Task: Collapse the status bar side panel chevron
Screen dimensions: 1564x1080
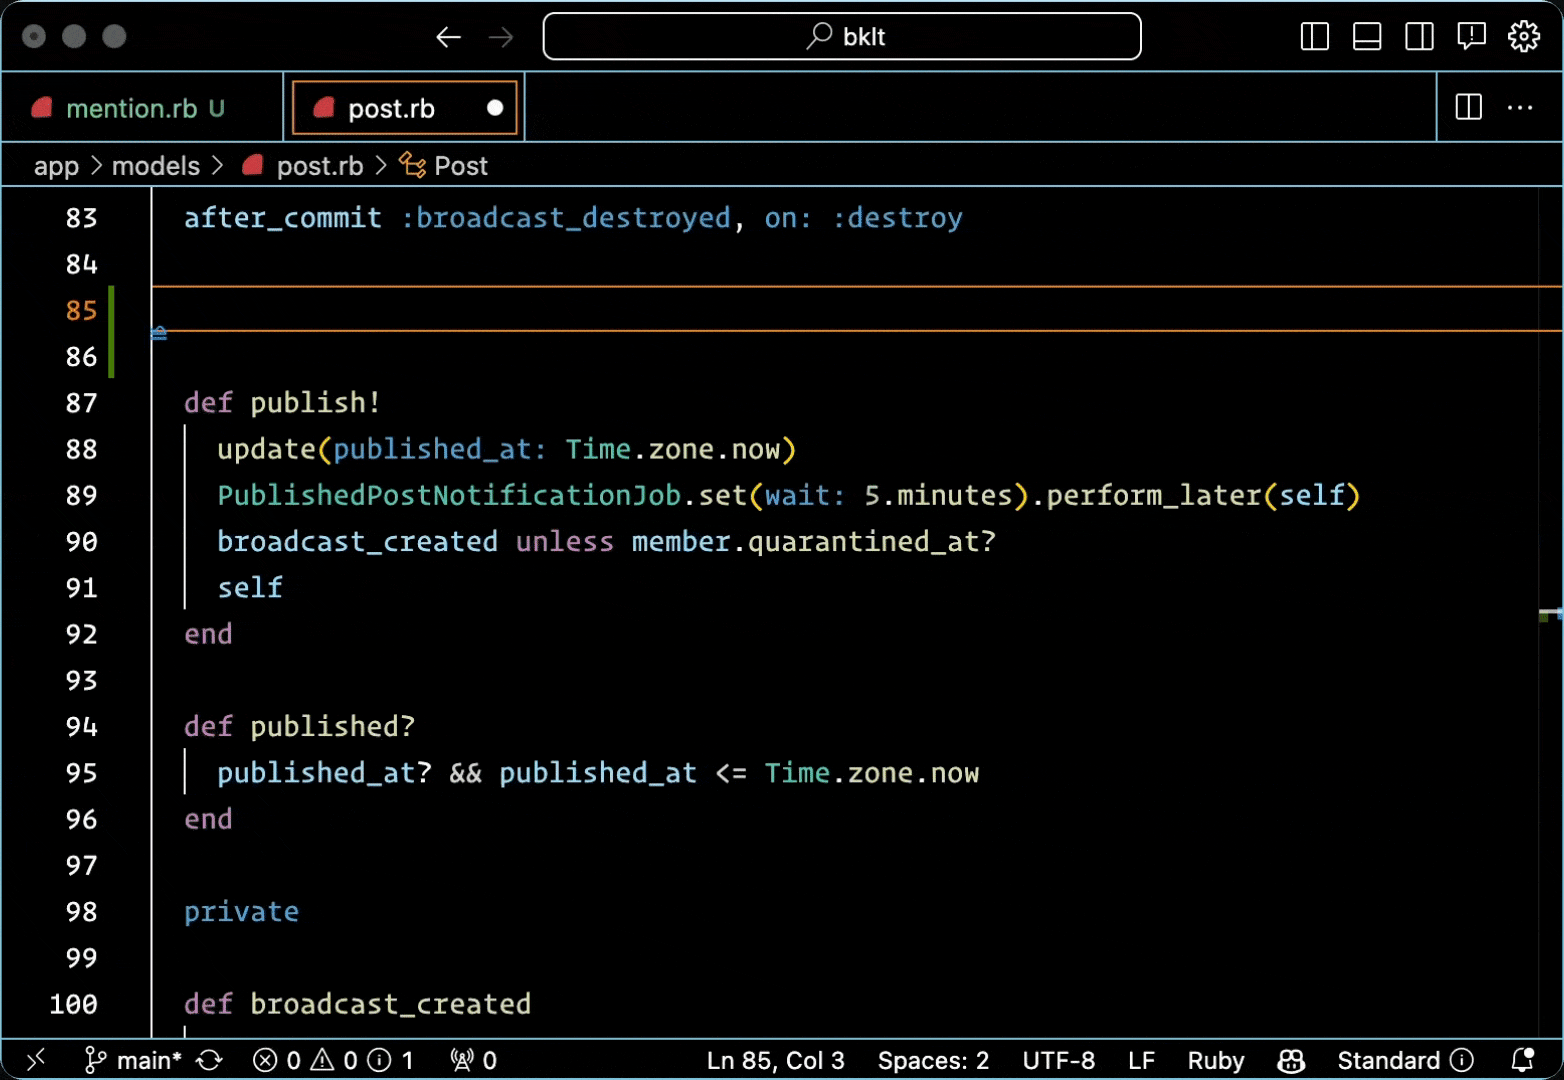Action: pos(36,1060)
